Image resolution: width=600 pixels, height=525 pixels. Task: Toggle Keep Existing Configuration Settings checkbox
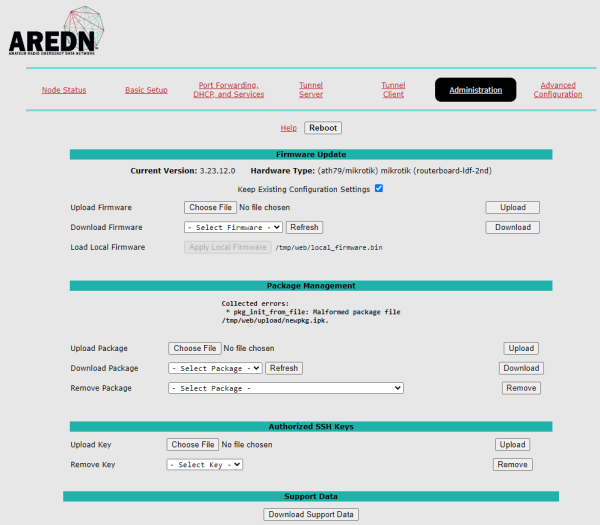click(x=379, y=188)
